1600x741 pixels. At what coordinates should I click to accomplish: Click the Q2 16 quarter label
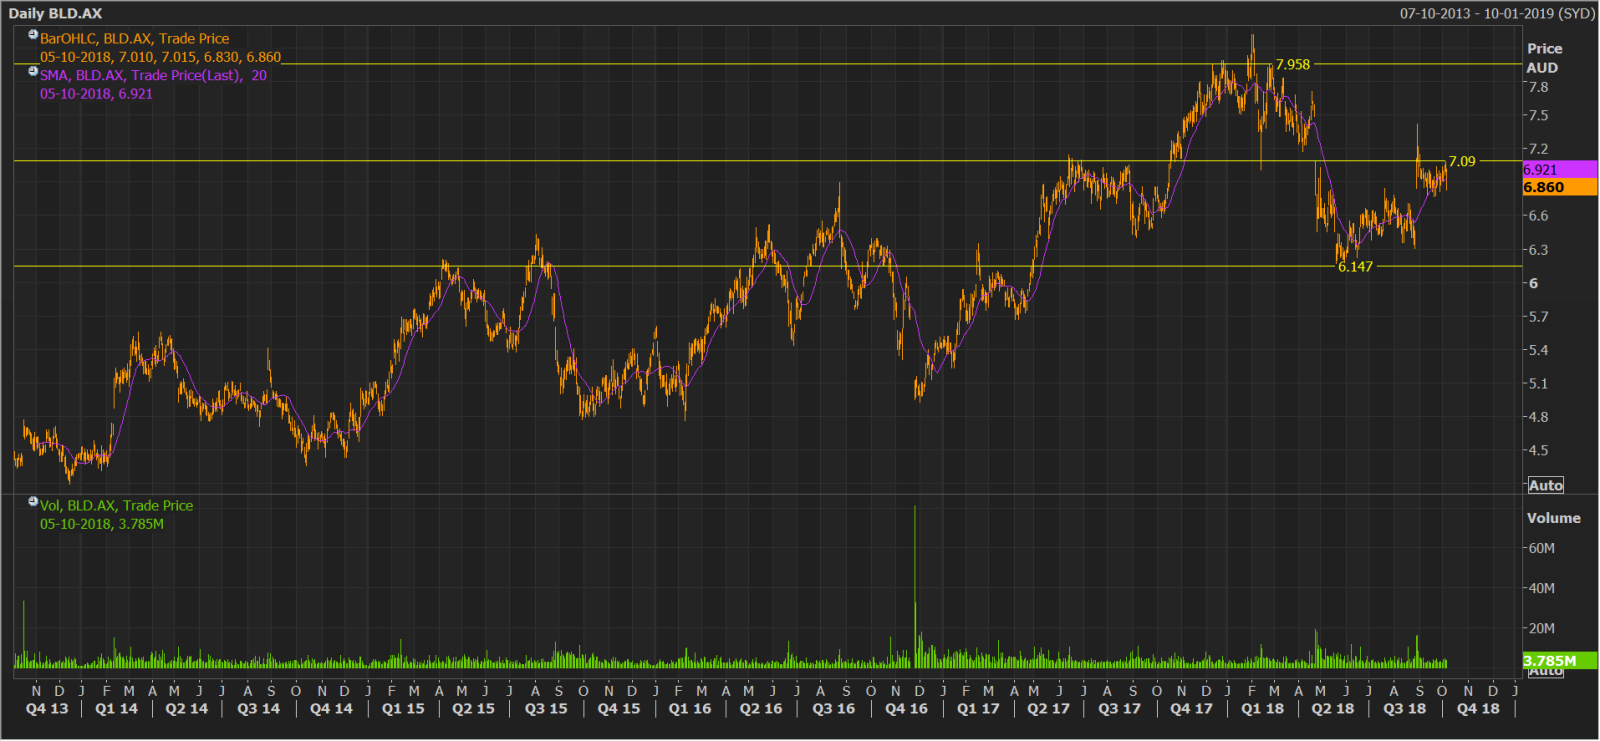click(761, 708)
